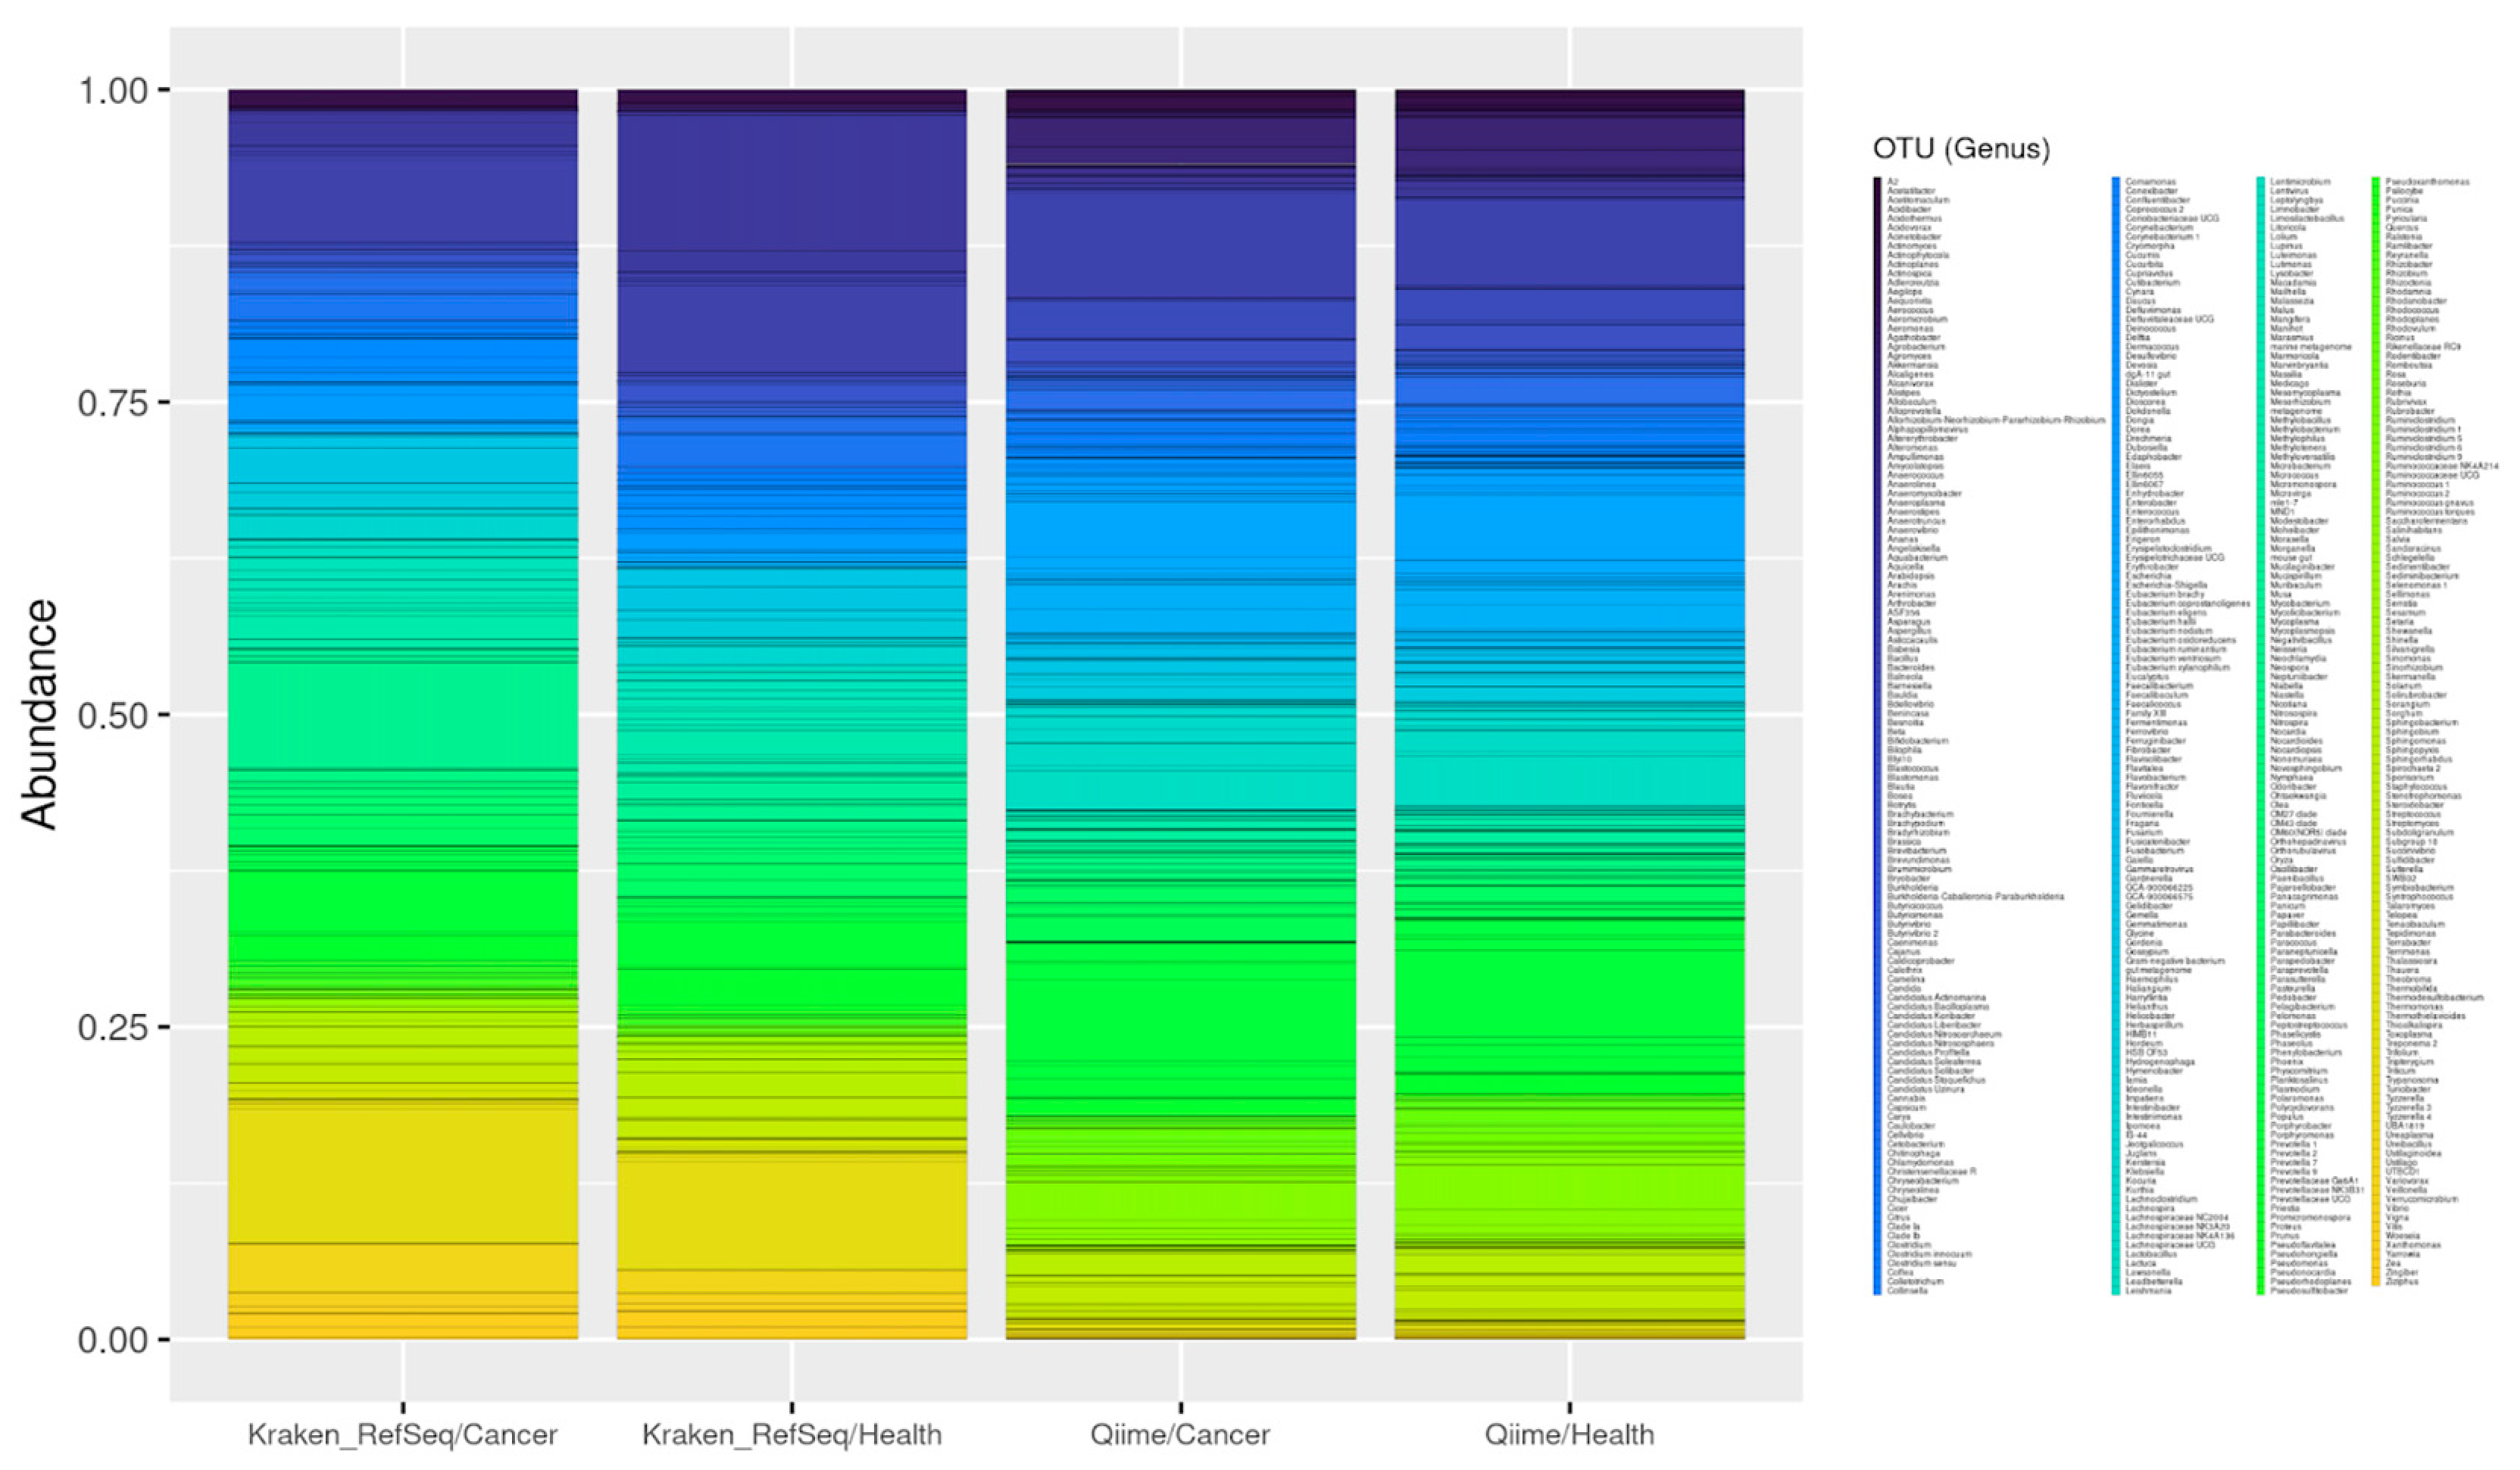Screen dimensions: 2520x1470
Task: Click the OTU (Genus) legend title
Action: (1961, 149)
